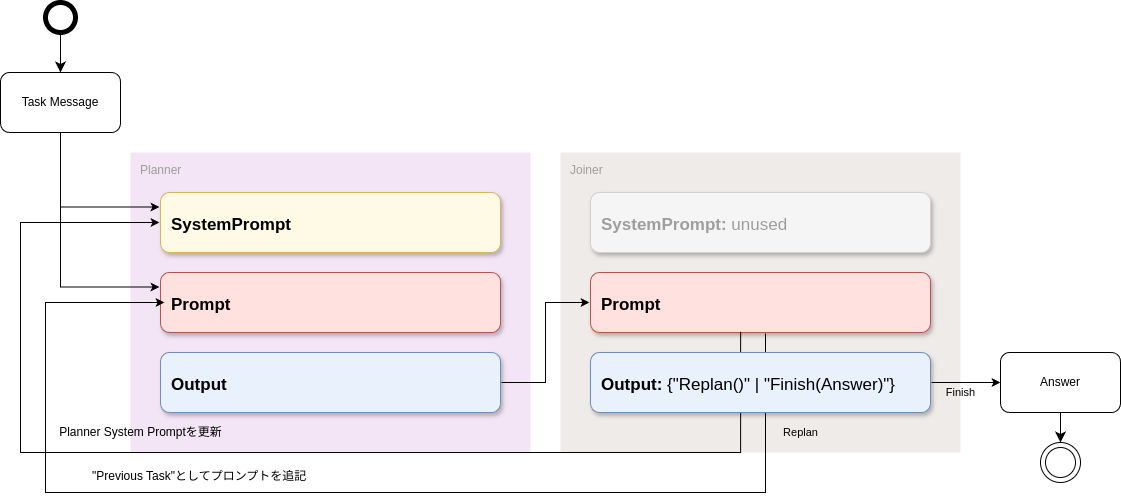Select the blue Planner Output box

pos(330,383)
